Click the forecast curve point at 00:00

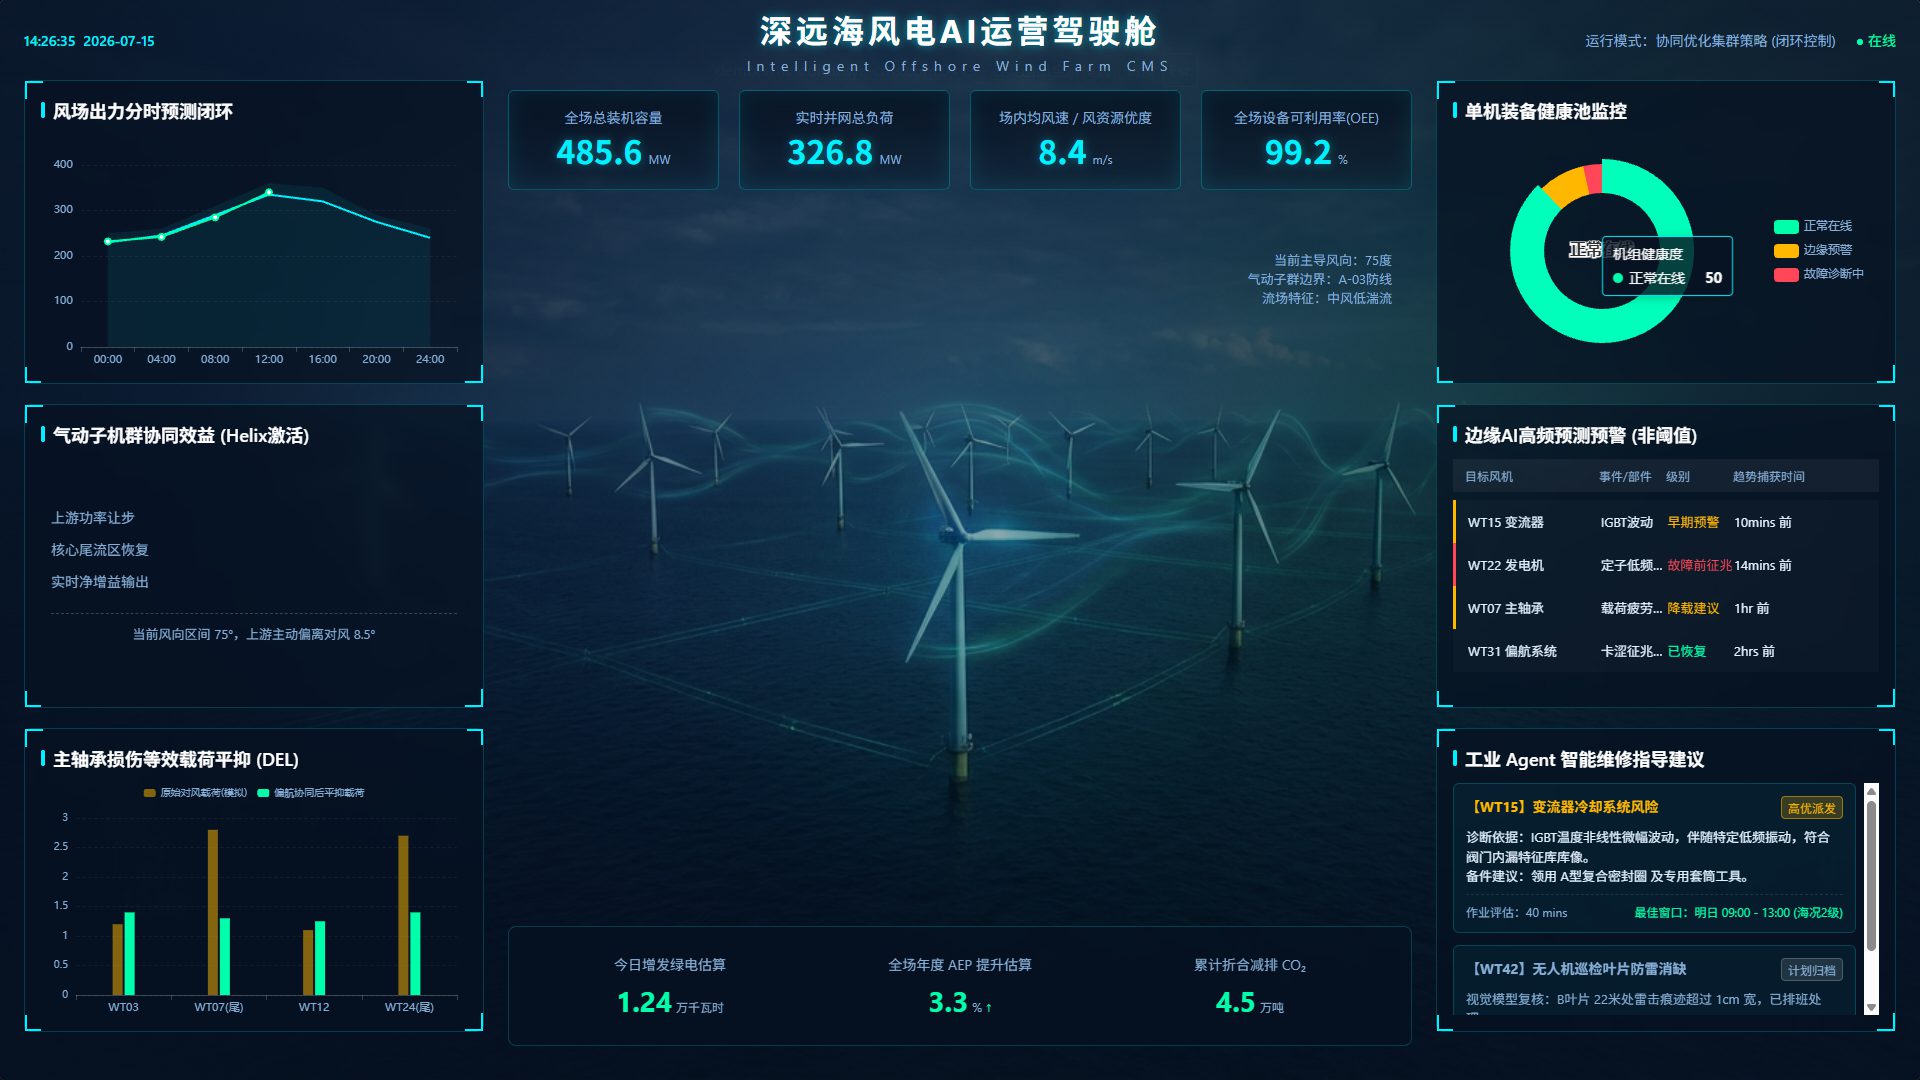(x=108, y=242)
